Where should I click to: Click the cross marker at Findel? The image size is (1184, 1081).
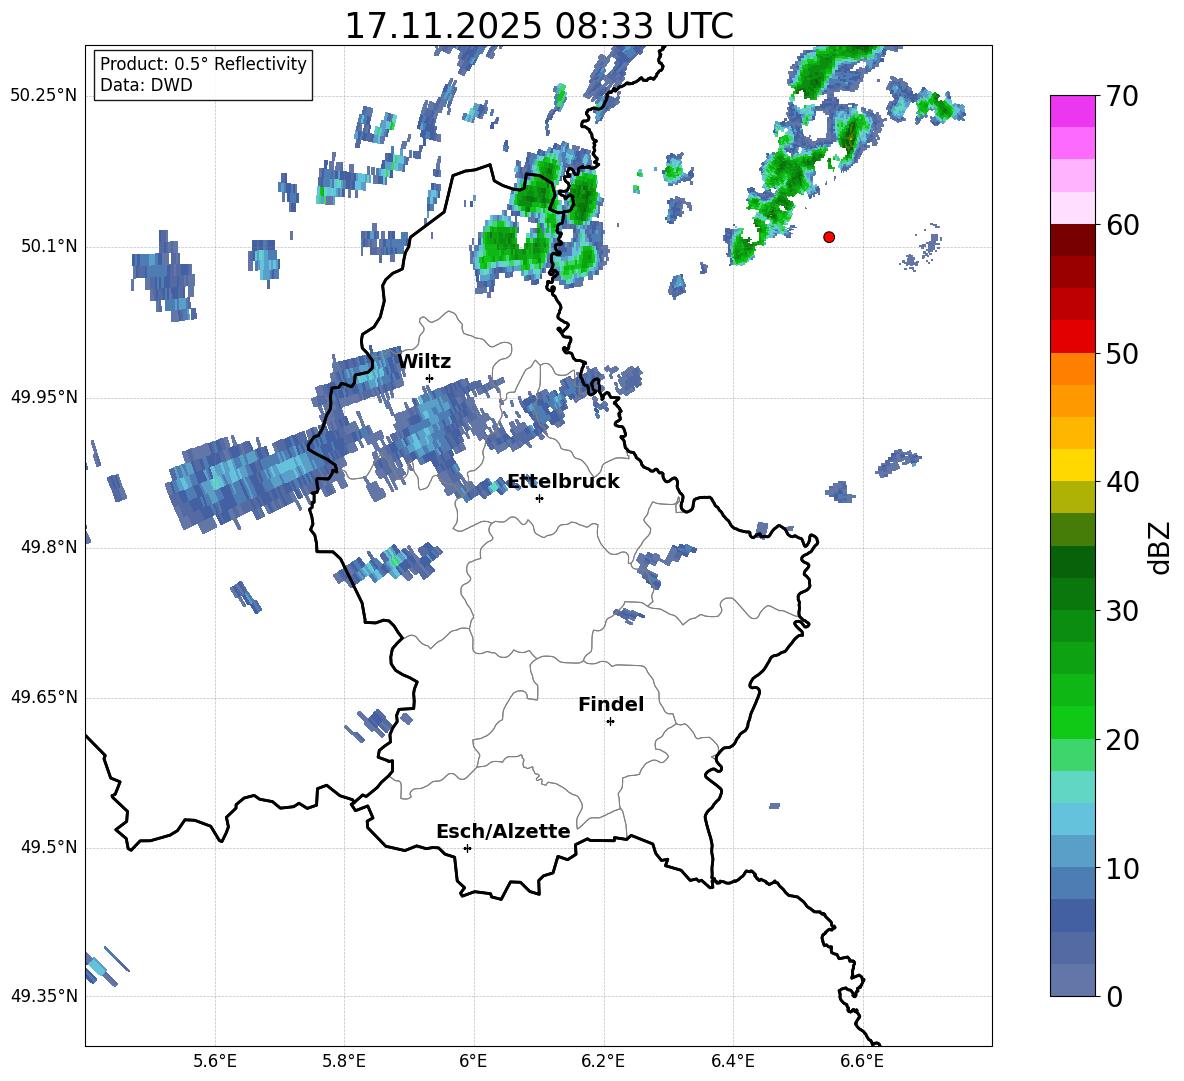click(610, 722)
